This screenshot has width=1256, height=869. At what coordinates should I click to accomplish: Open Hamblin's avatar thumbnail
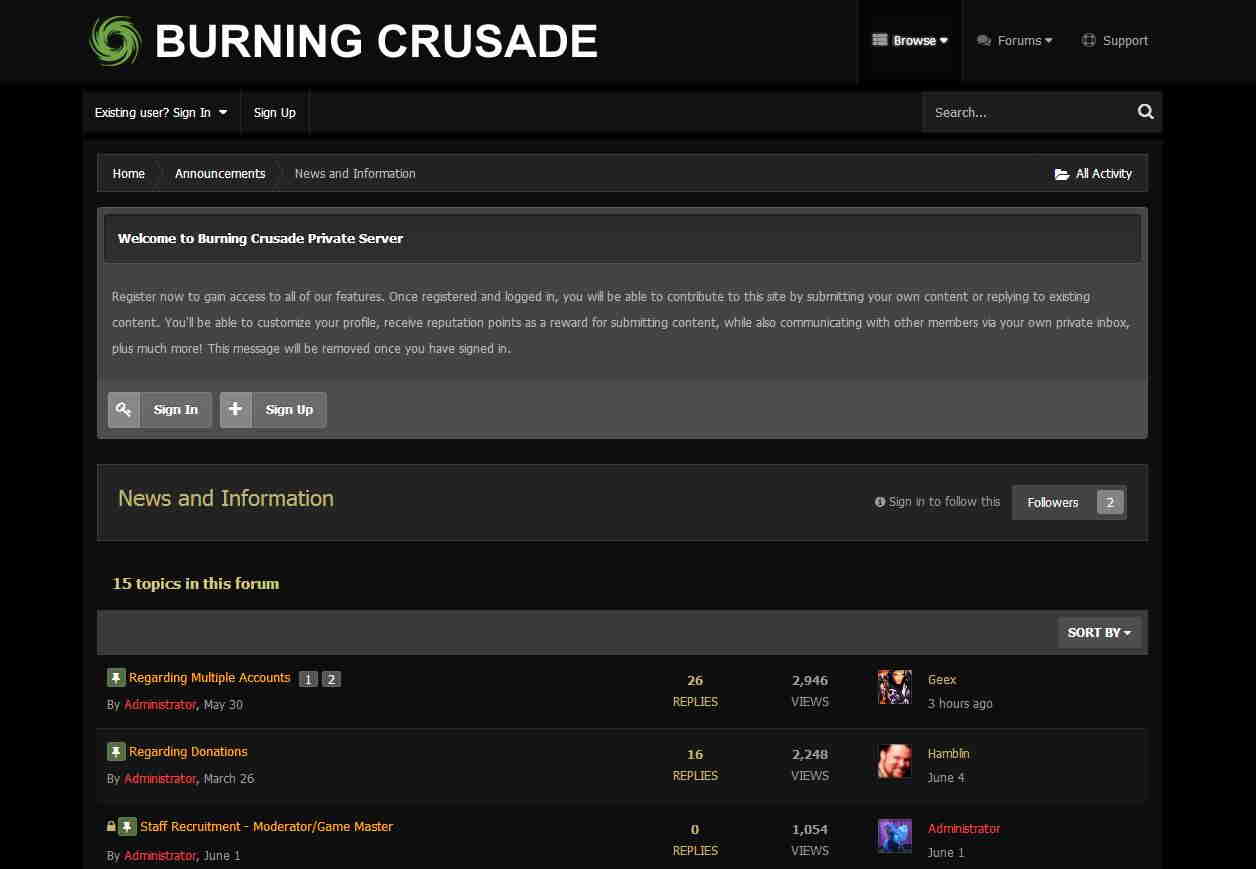894,761
